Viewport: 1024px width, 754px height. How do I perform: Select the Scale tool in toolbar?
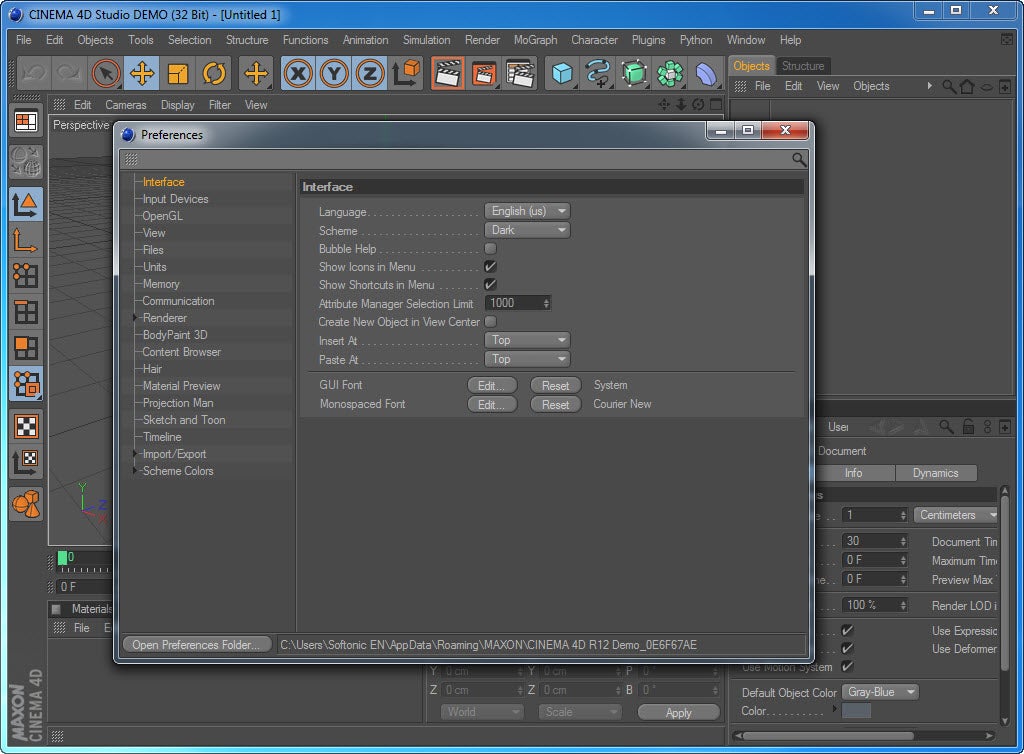178,73
